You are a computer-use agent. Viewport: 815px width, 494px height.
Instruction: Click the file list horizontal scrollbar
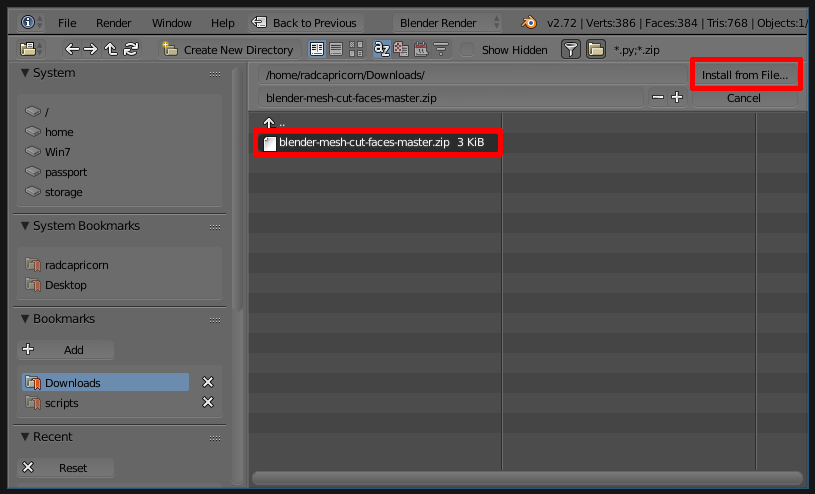528,478
